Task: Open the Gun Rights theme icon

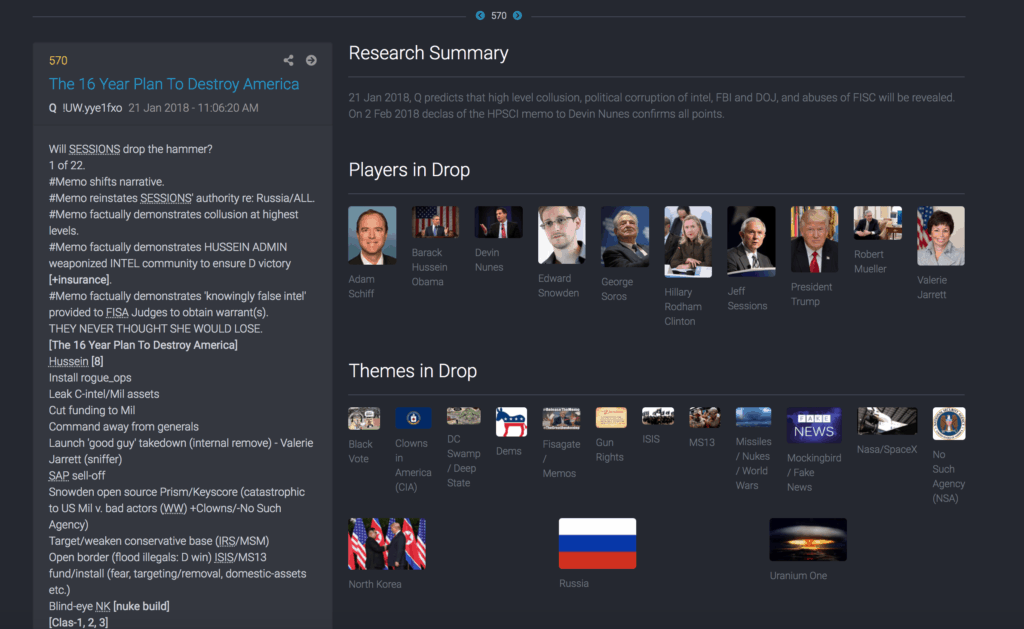Action: click(x=611, y=417)
